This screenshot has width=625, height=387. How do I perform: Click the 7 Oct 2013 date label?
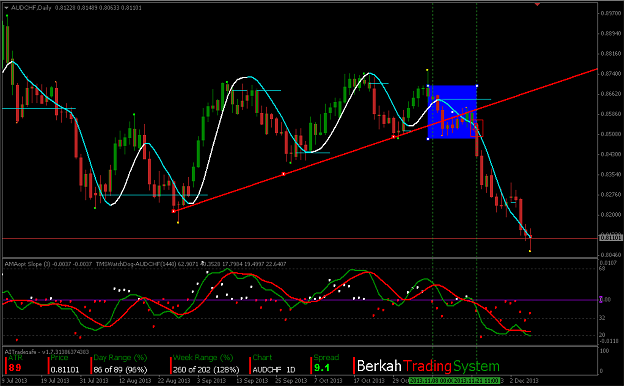click(x=328, y=381)
